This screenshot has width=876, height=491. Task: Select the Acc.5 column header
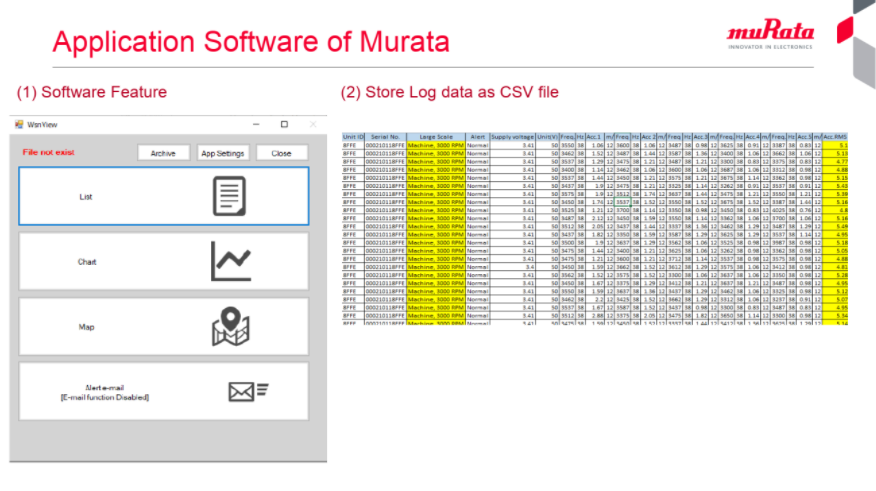coord(804,137)
